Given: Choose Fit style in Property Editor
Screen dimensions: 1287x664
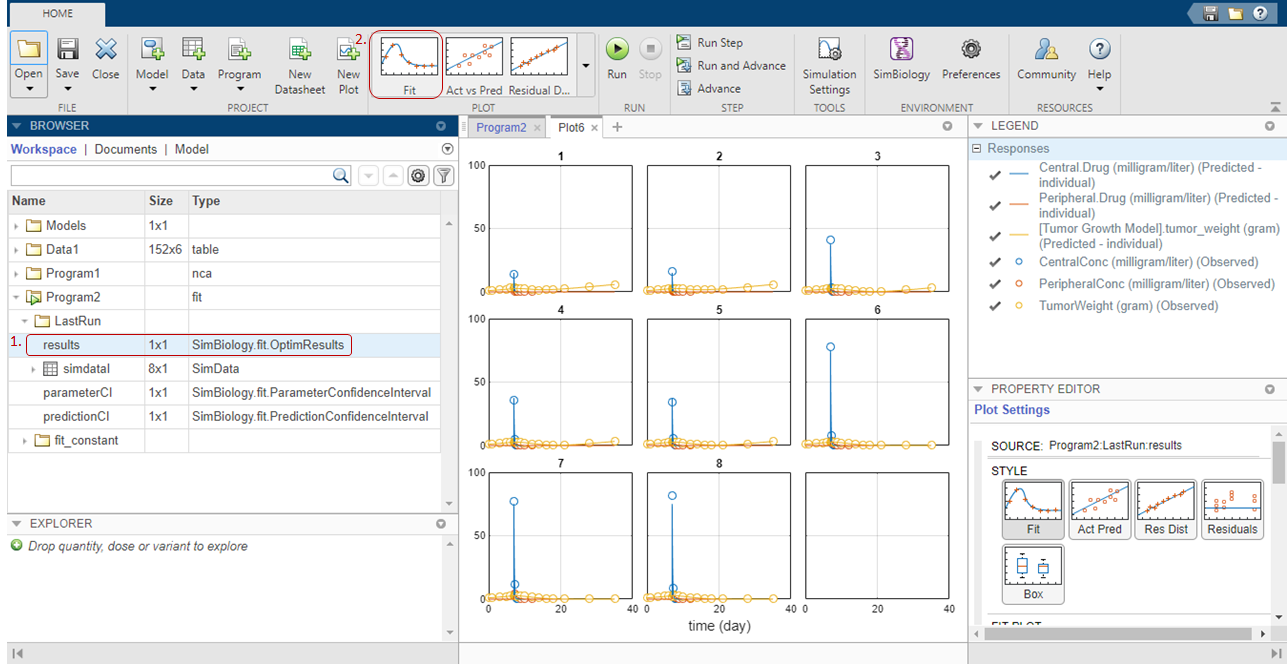Looking at the screenshot, I should pyautogui.click(x=1033, y=511).
